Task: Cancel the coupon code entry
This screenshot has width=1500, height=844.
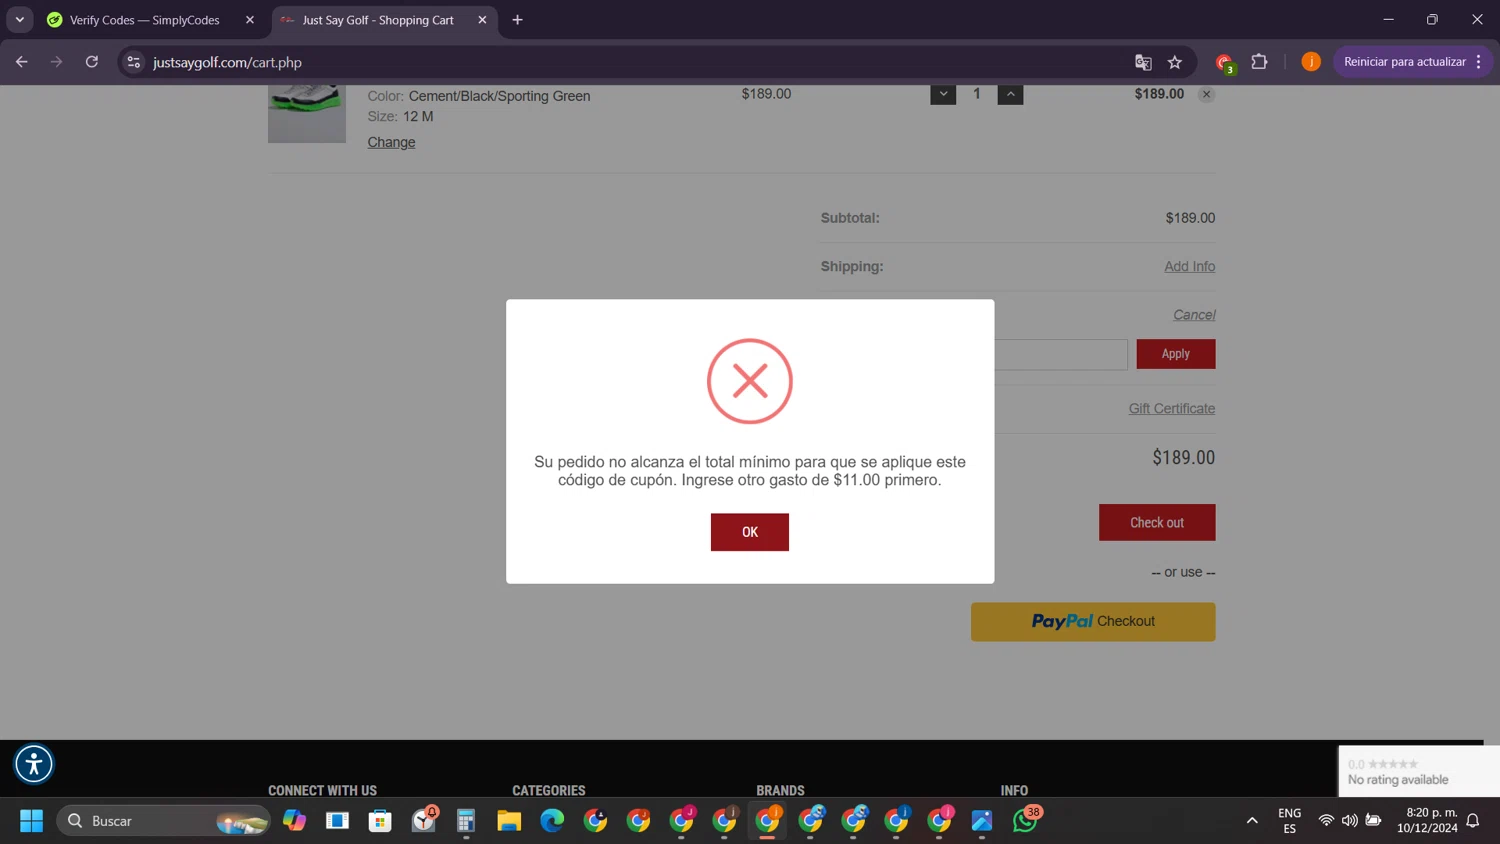Action: click(x=1194, y=315)
